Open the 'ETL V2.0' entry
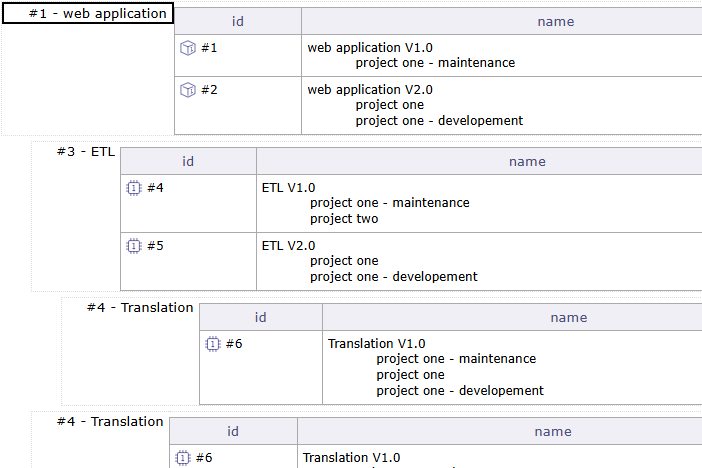 pyautogui.click(x=288, y=246)
